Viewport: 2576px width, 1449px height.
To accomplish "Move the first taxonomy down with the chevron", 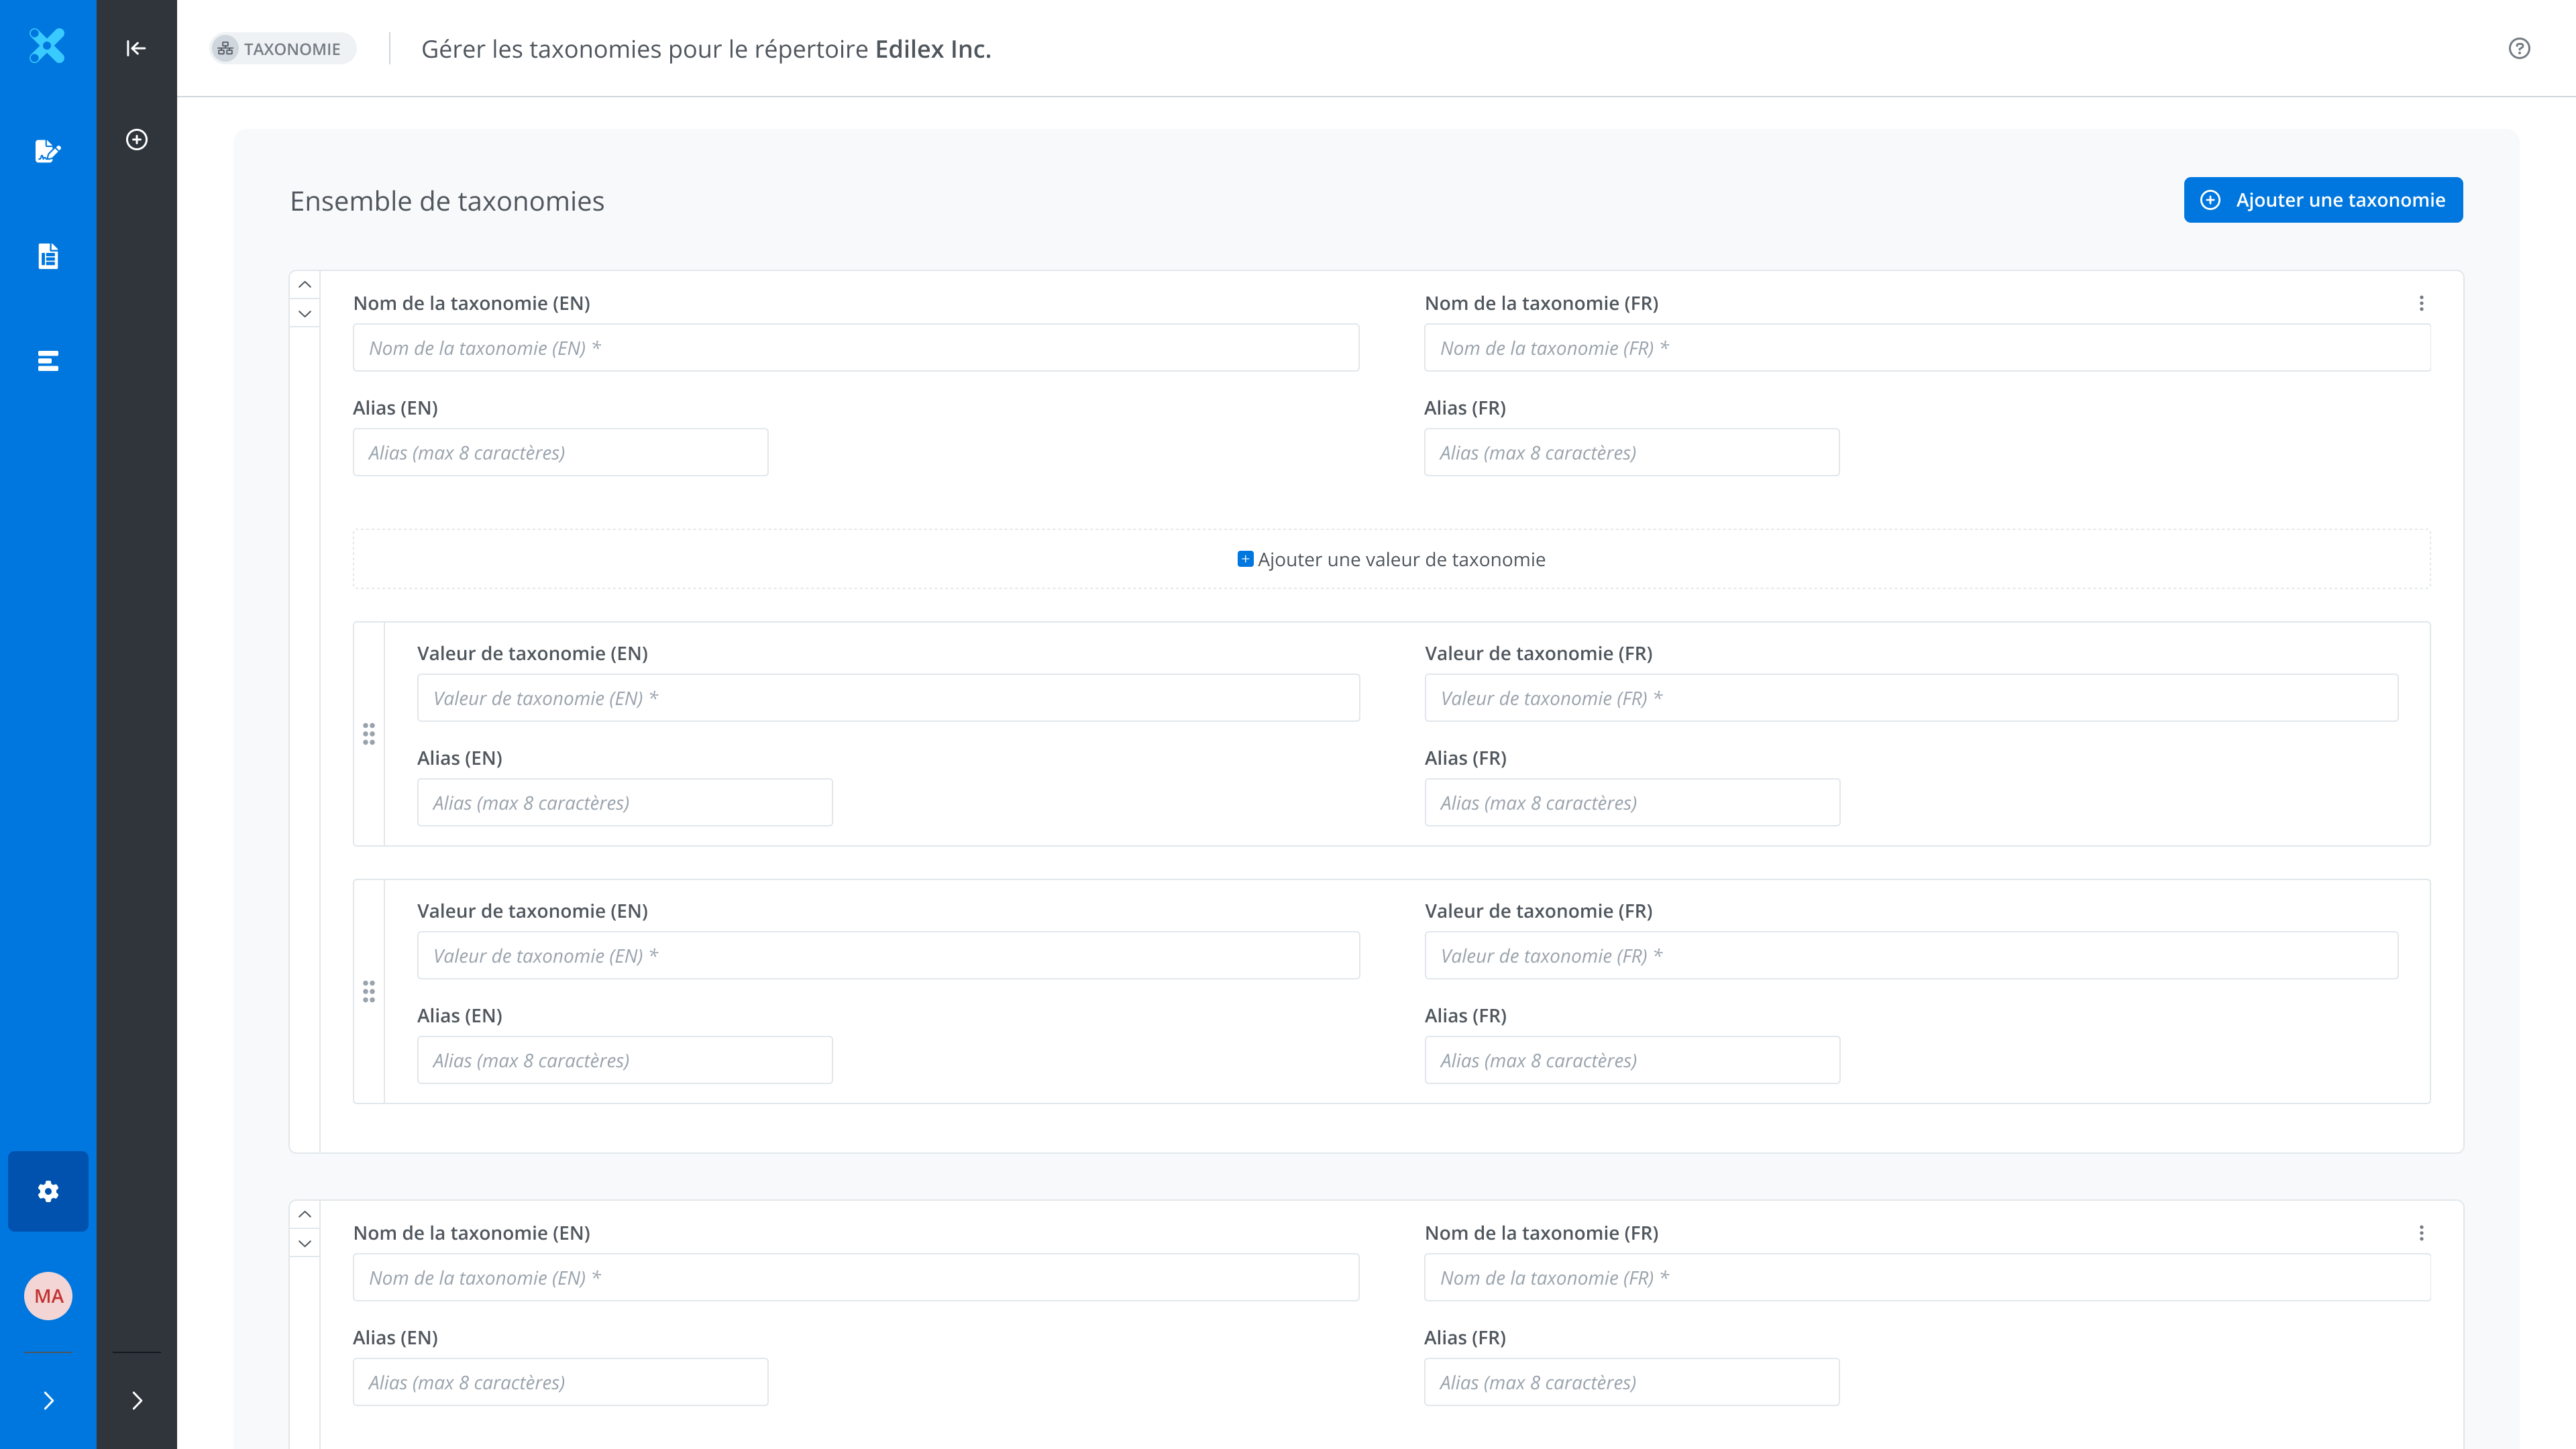I will tap(305, 314).
